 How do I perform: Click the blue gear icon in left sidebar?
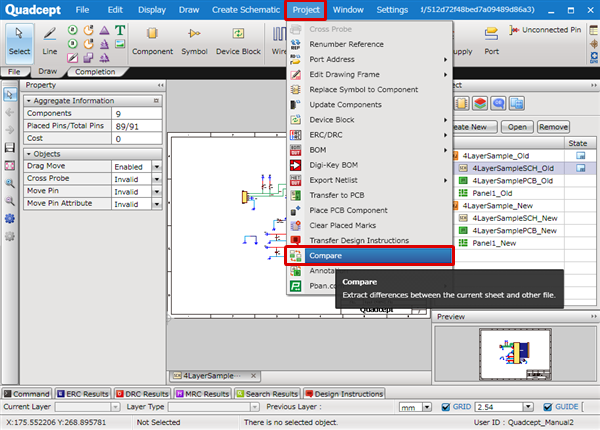10,218
